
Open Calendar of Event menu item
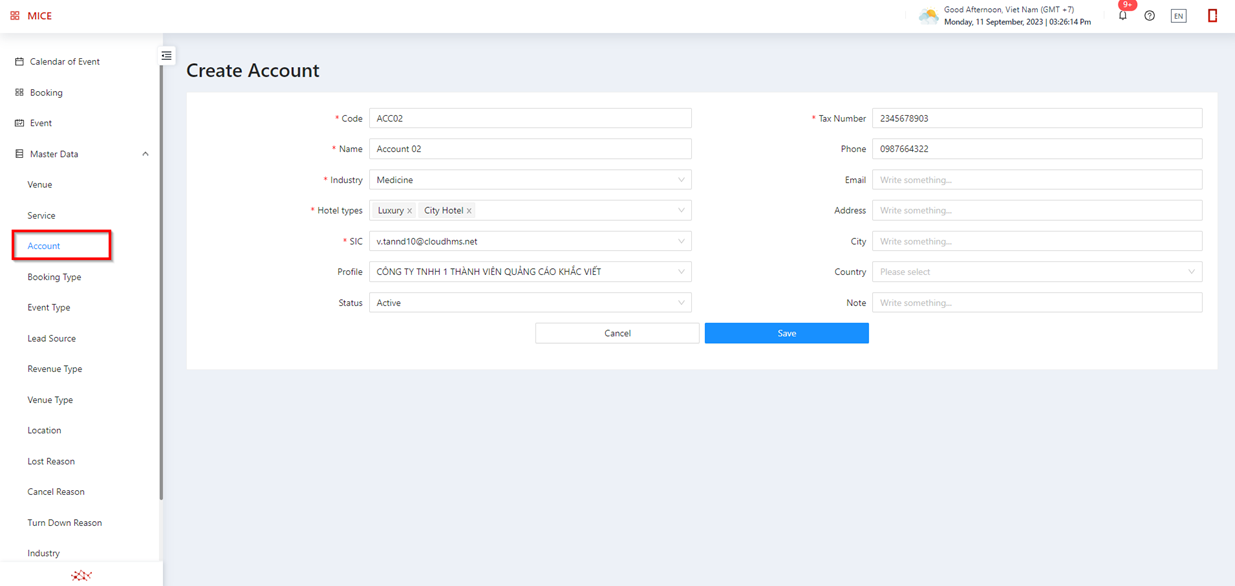[64, 62]
